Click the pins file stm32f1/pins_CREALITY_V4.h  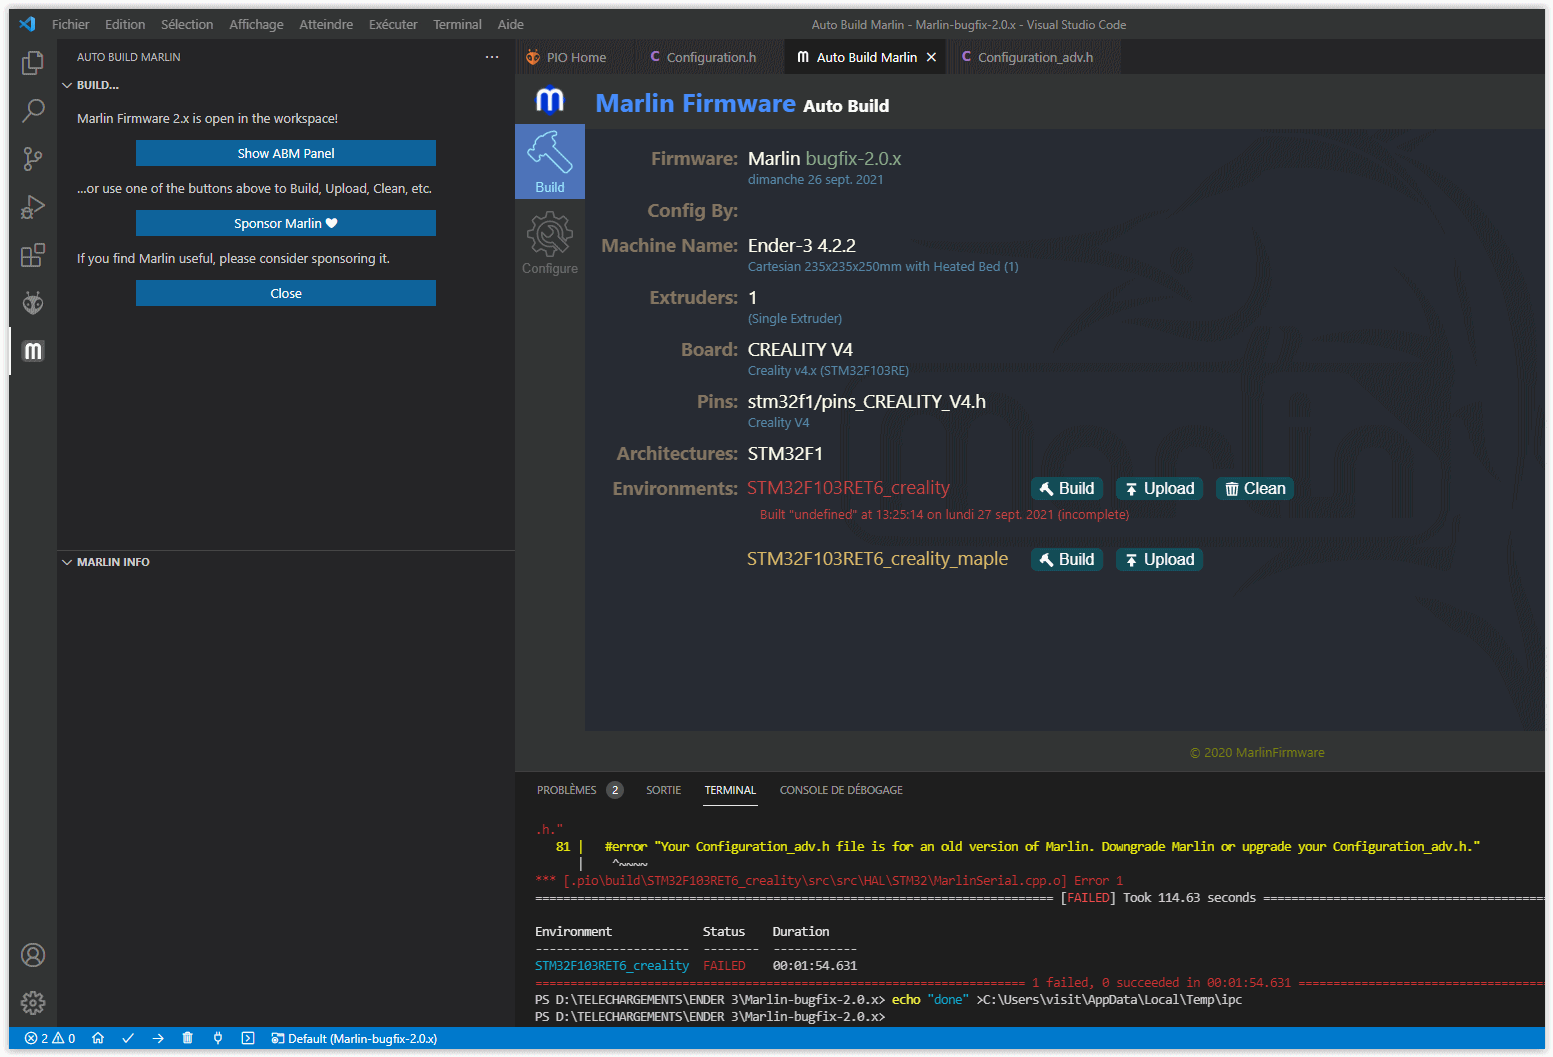pyautogui.click(x=867, y=401)
